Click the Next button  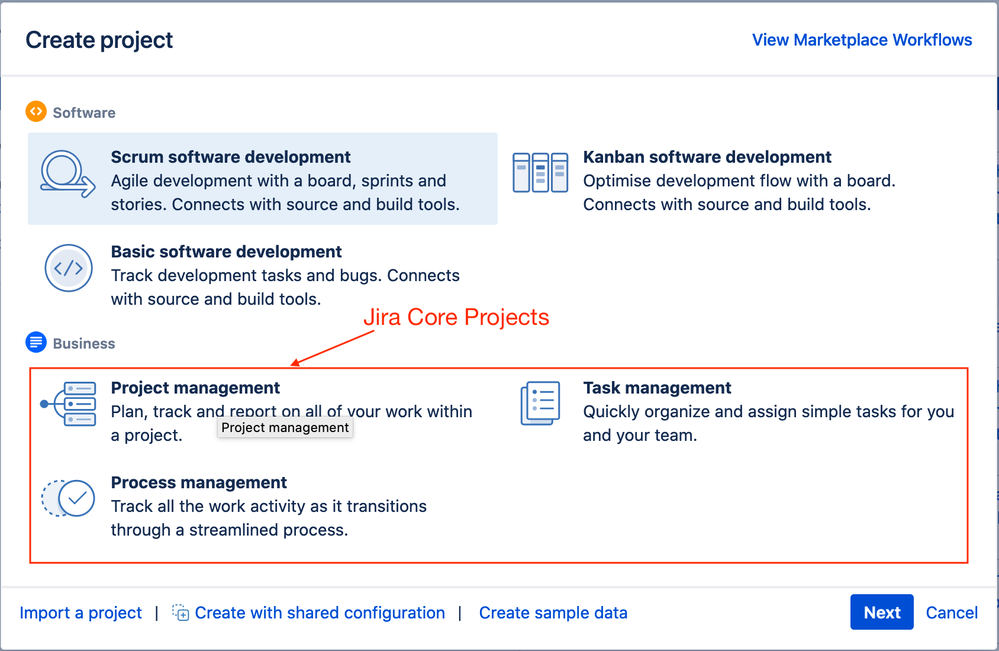click(x=882, y=612)
